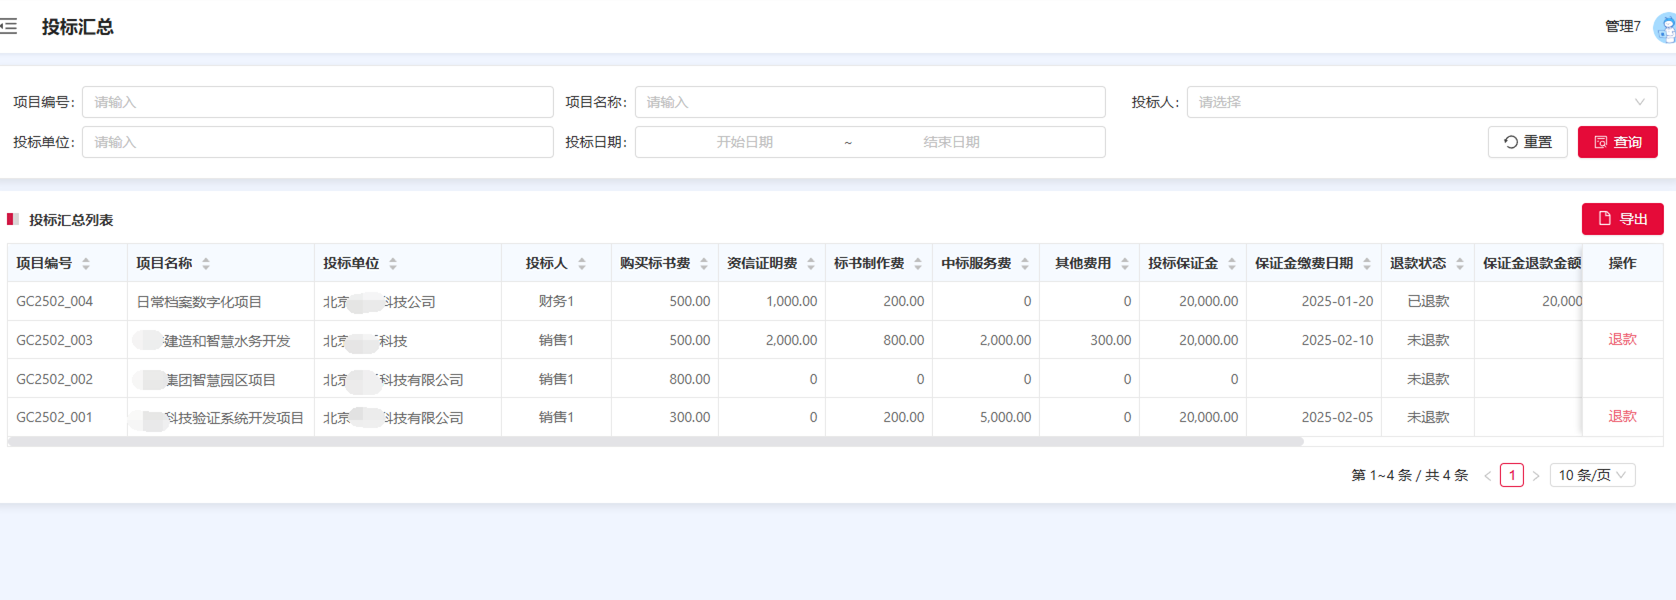Sort by 投标保证金 column

click(x=1232, y=264)
